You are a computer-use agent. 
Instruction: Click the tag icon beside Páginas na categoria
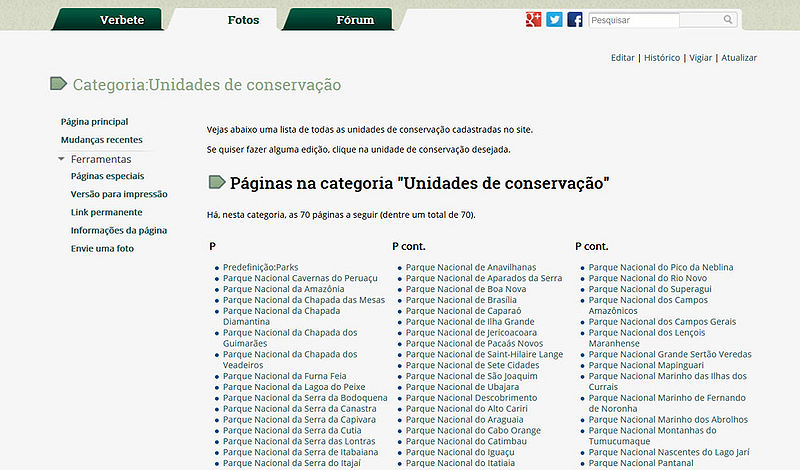(x=217, y=182)
